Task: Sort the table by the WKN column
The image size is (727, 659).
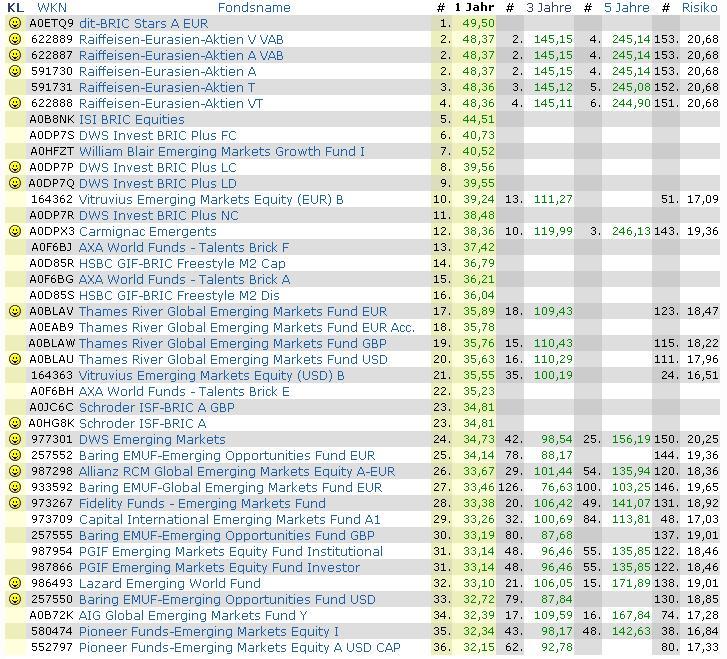Action: coord(52,7)
